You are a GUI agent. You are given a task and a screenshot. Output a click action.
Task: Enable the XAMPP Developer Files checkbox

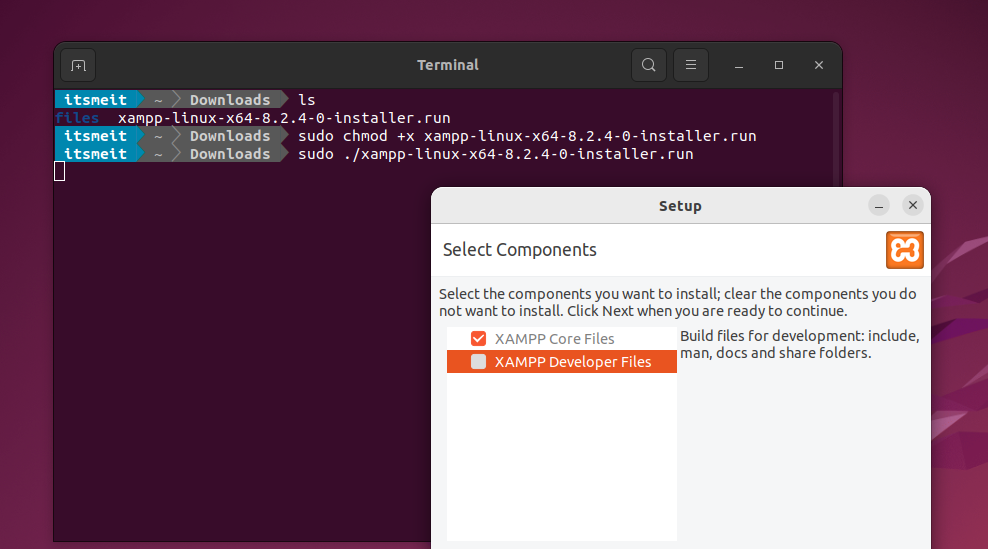479,362
